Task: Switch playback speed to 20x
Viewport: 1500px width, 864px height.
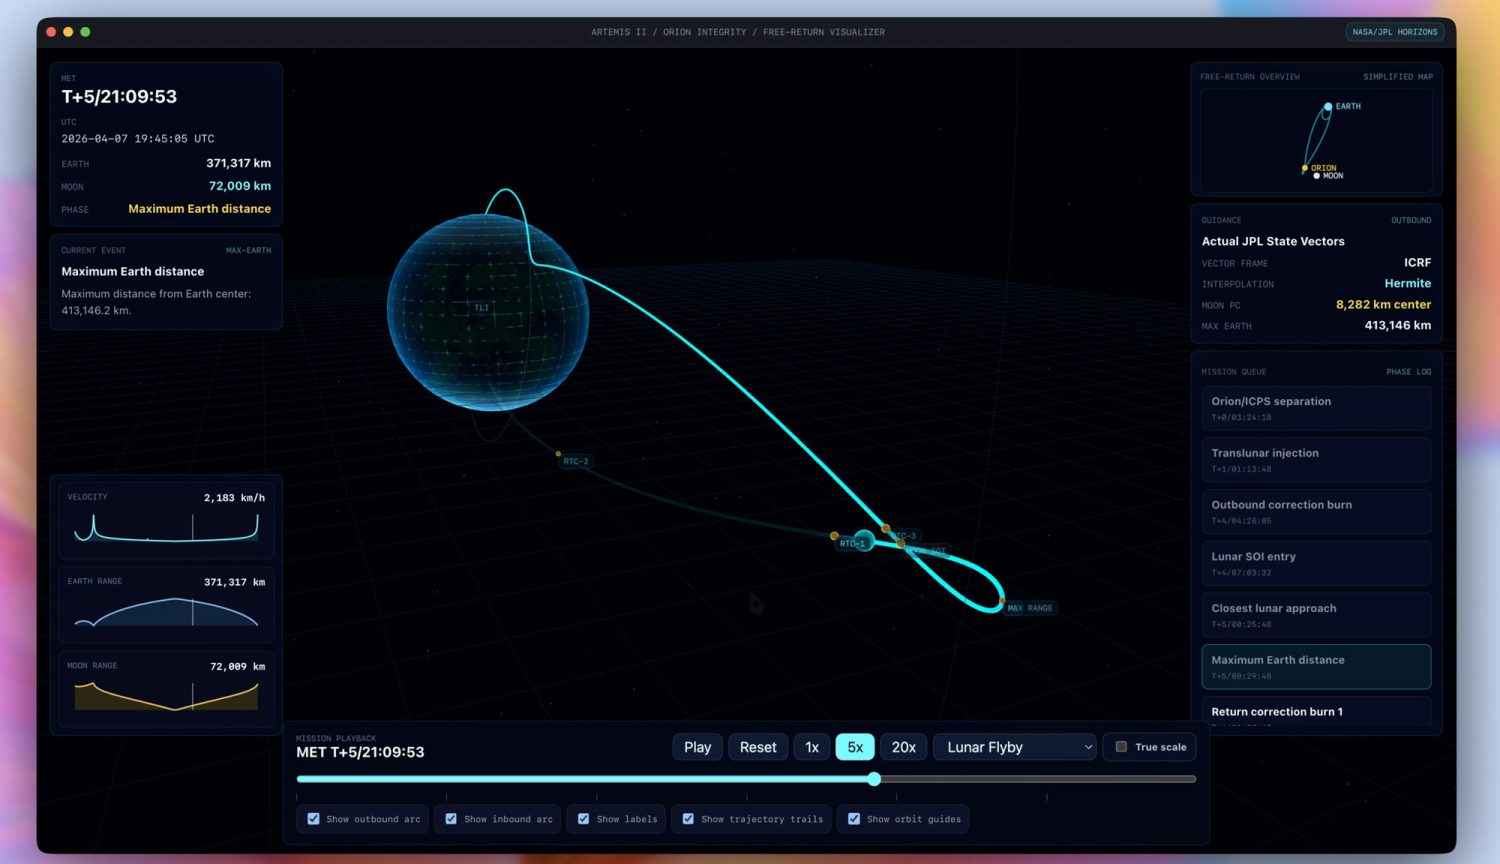Action: point(904,747)
